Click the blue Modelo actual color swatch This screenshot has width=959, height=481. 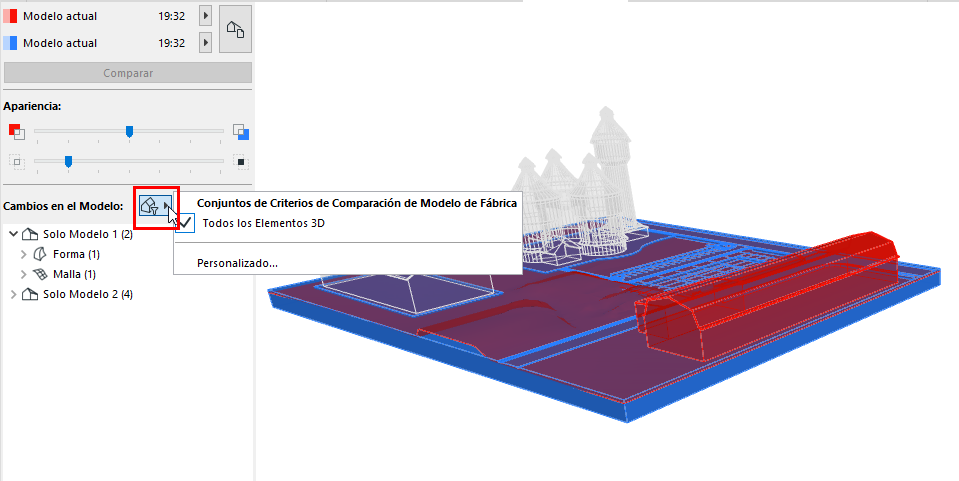click(10, 43)
